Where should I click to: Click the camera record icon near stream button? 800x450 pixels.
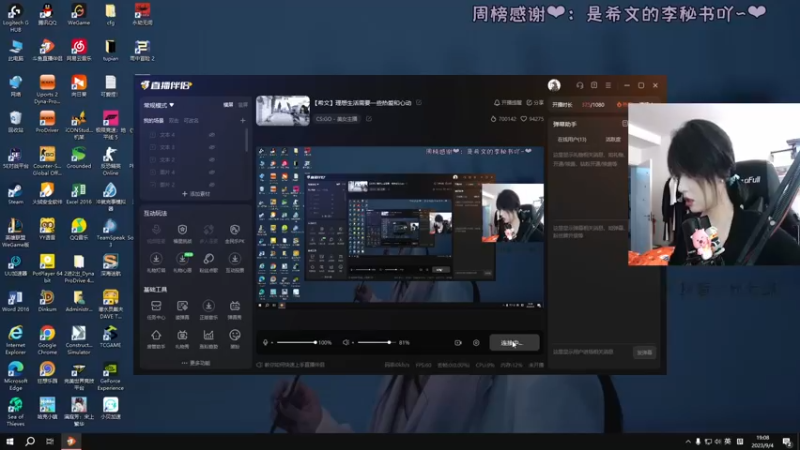click(458, 342)
